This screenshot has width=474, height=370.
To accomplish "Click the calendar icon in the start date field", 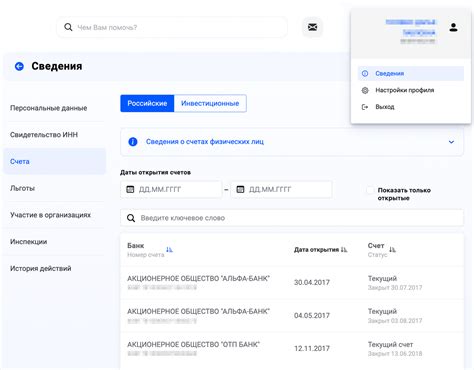I will pyautogui.click(x=130, y=189).
